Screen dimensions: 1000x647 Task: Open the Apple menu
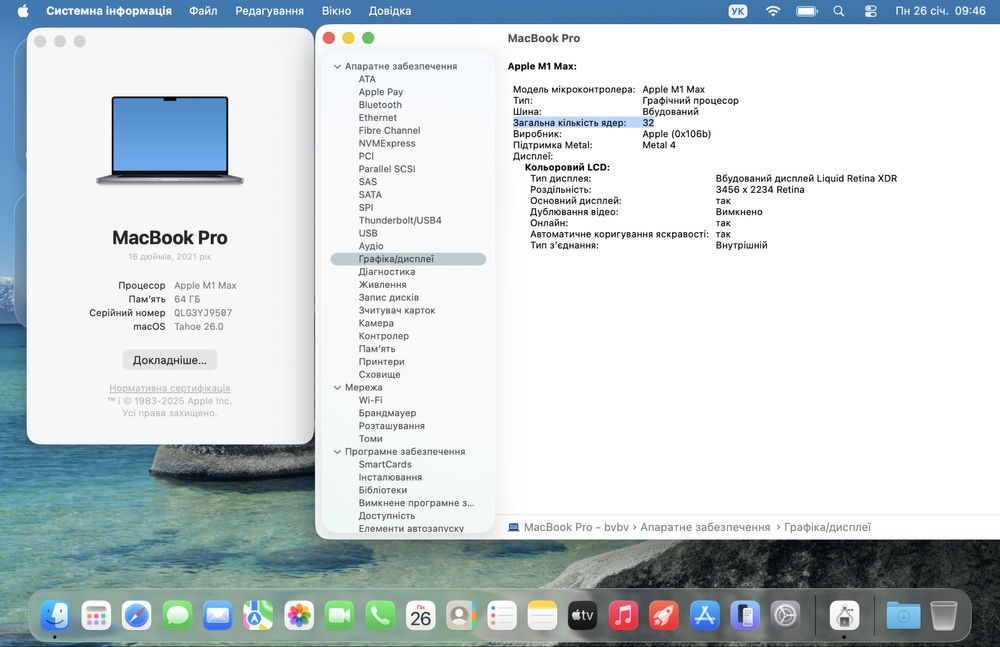[x=23, y=11]
